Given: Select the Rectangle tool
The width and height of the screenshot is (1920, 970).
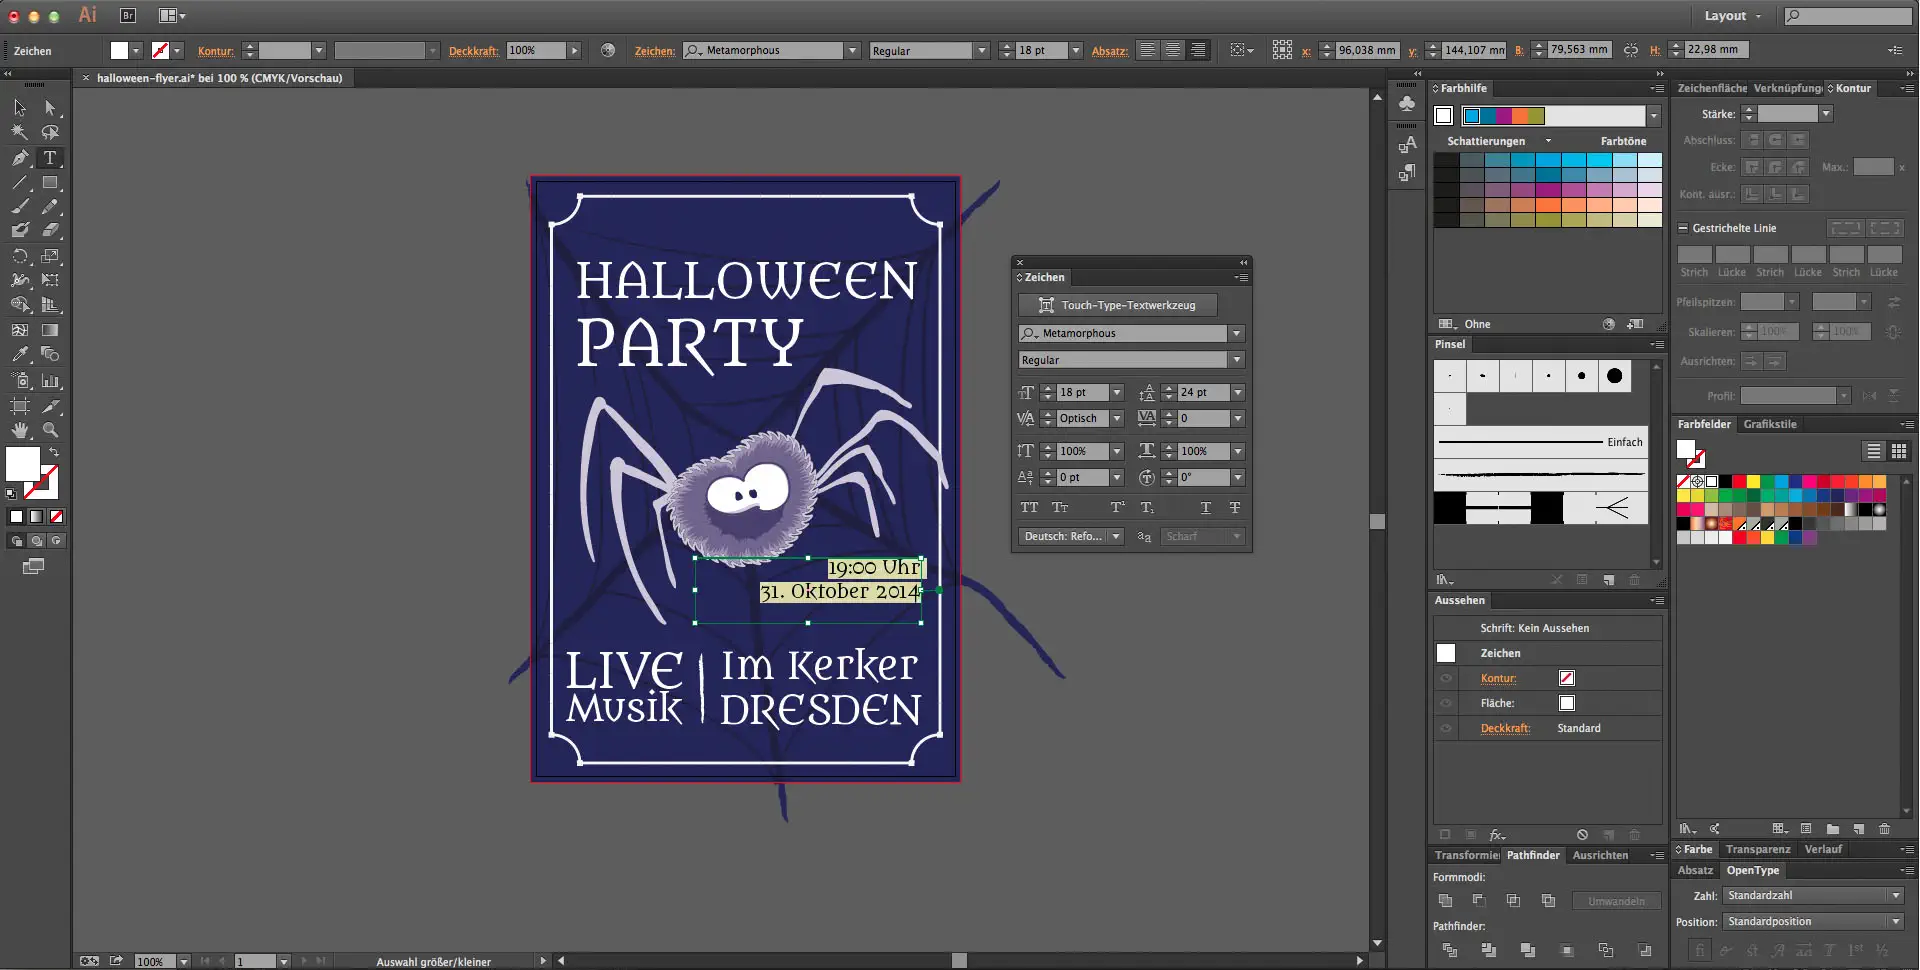Looking at the screenshot, I should tap(50, 182).
